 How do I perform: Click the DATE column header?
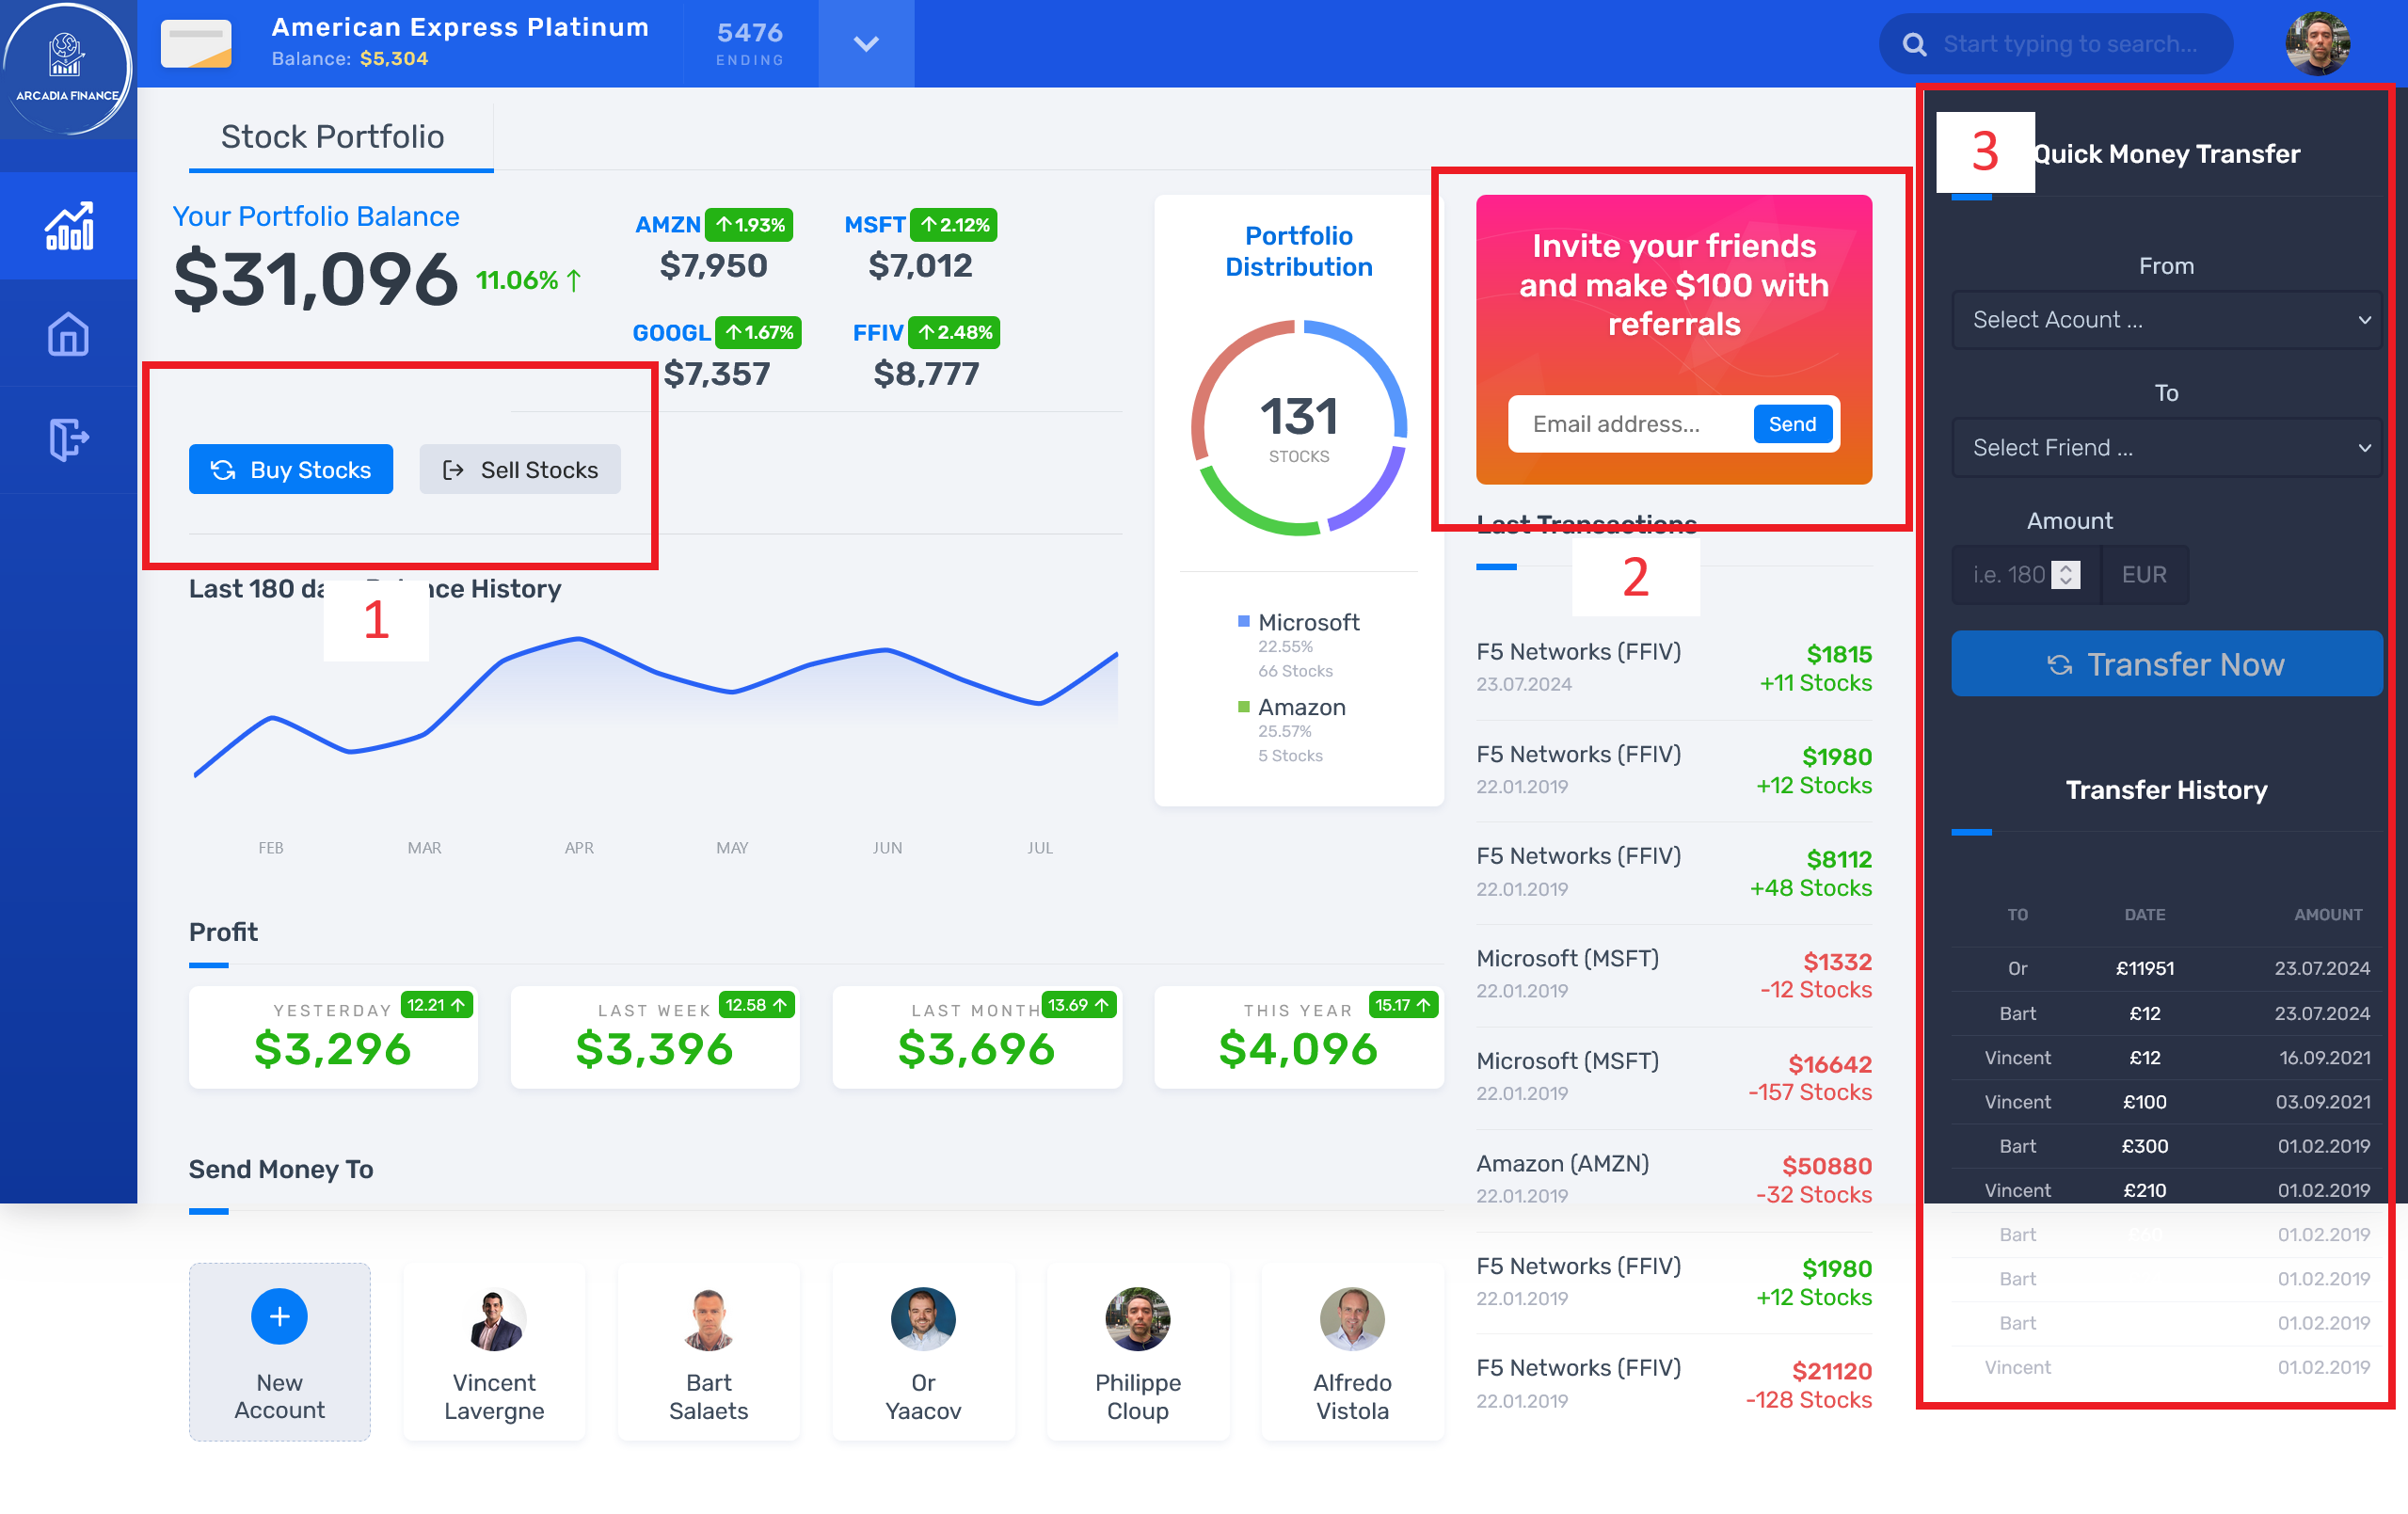tap(2145, 915)
